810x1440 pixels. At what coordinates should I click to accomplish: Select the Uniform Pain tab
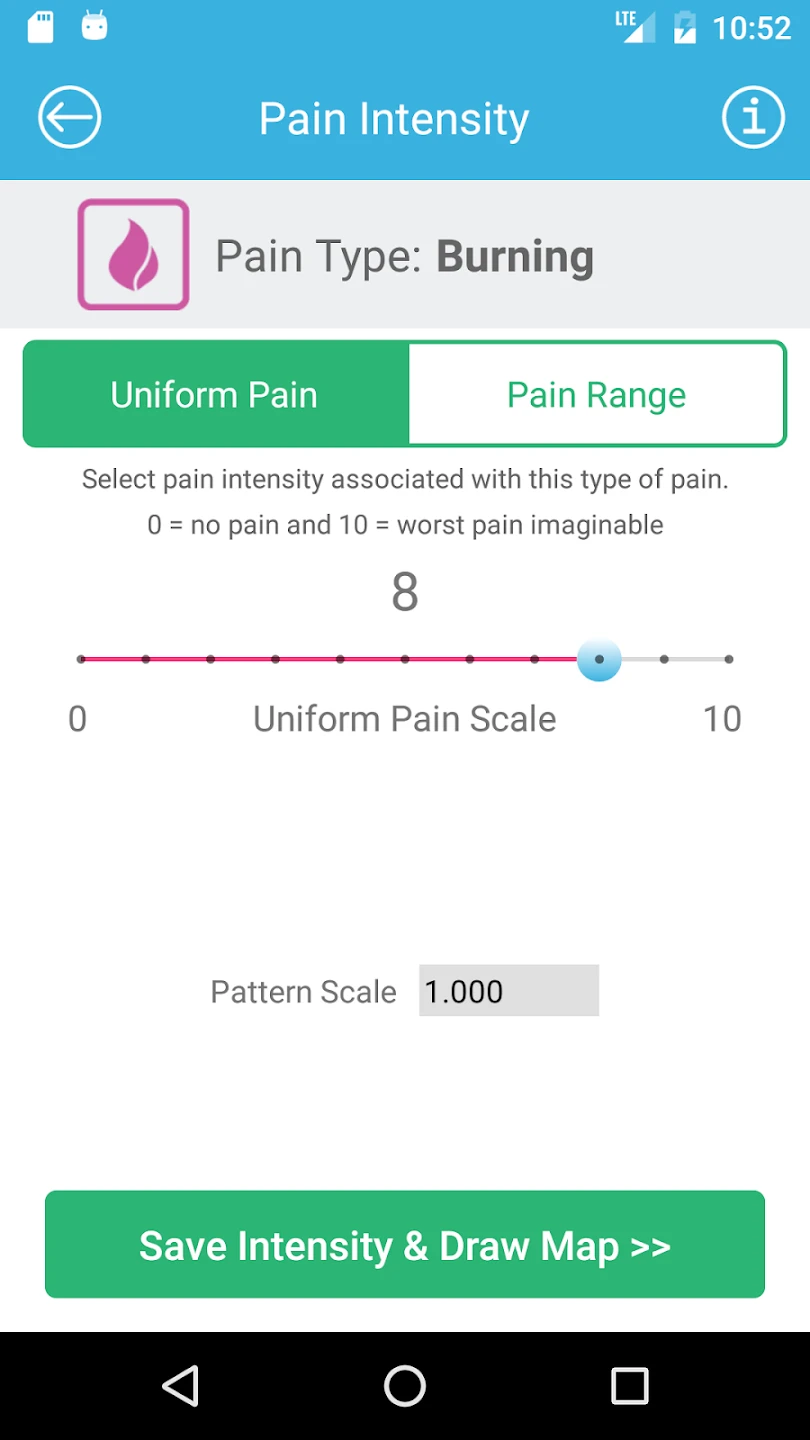[215, 395]
